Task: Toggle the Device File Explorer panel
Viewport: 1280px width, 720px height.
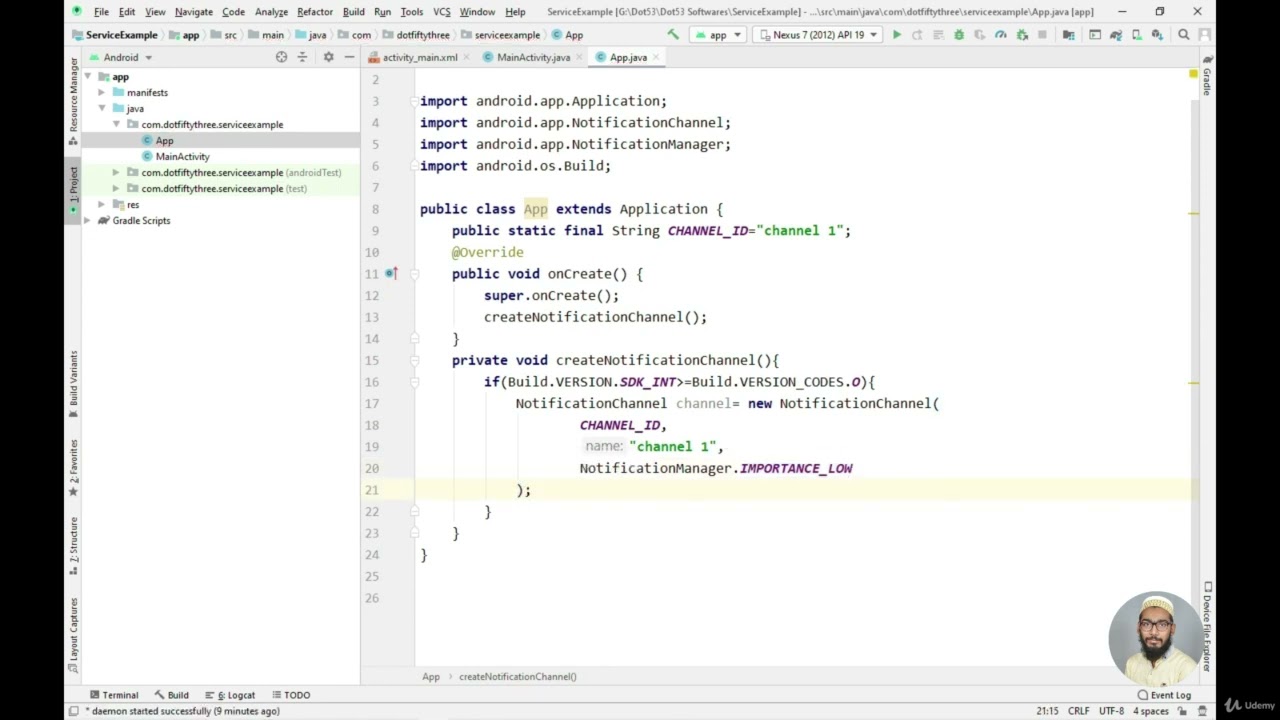Action: 1207,626
